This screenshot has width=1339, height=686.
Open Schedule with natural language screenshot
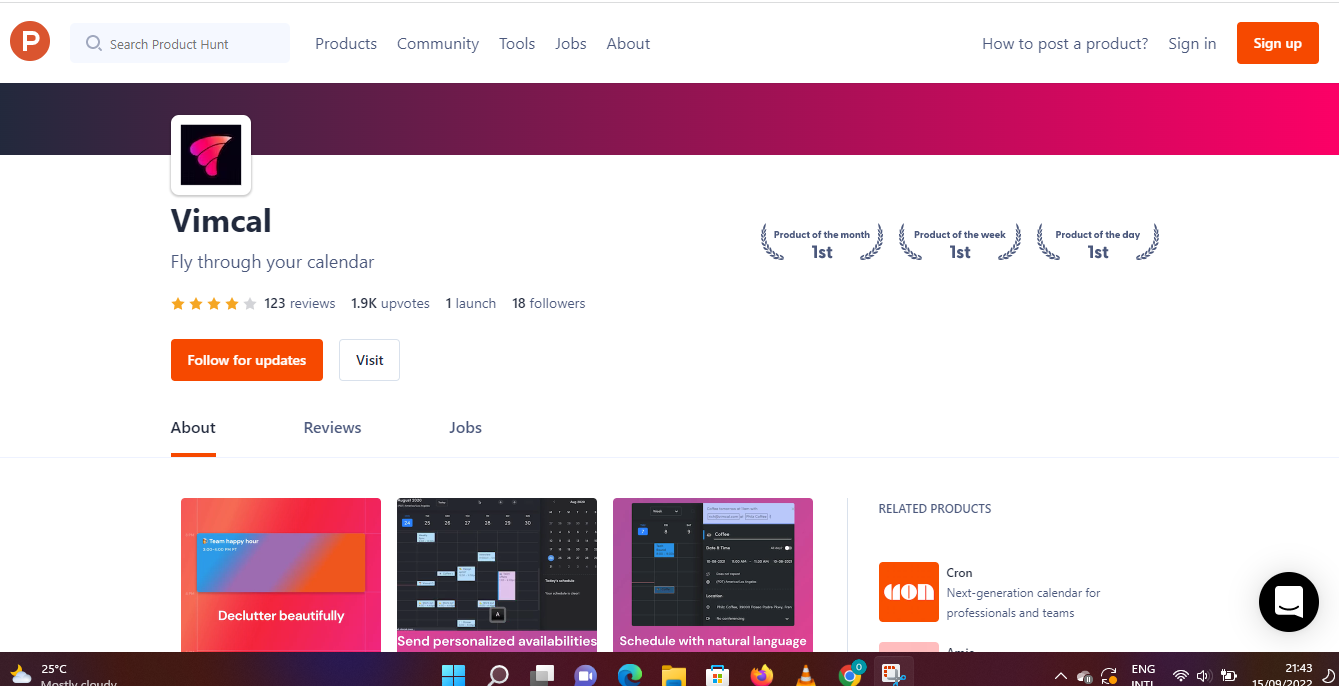(713, 575)
